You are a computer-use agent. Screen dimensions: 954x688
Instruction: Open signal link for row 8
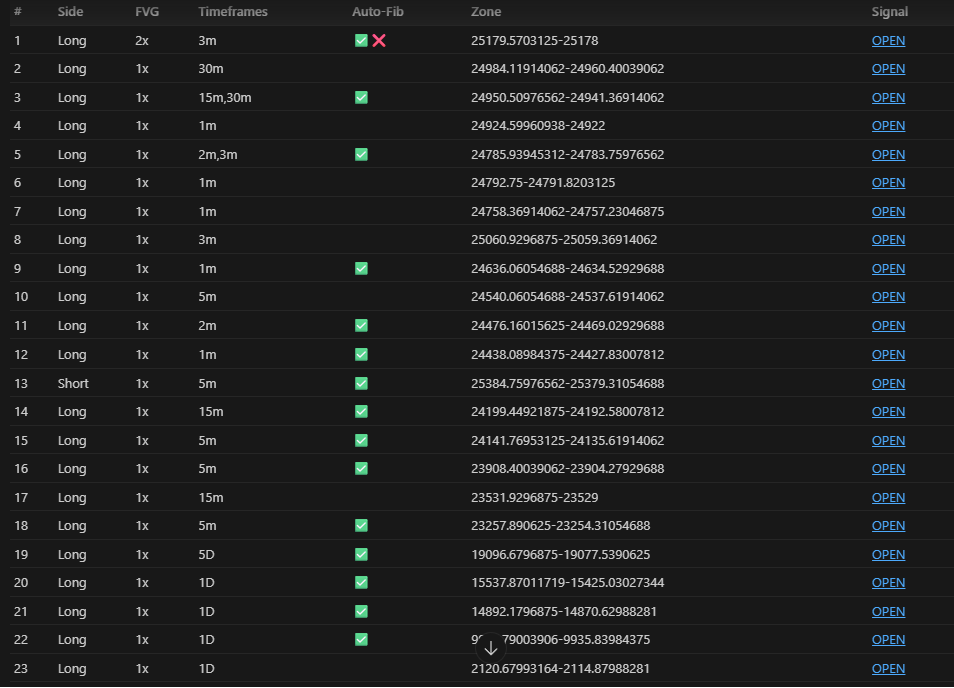(x=888, y=240)
